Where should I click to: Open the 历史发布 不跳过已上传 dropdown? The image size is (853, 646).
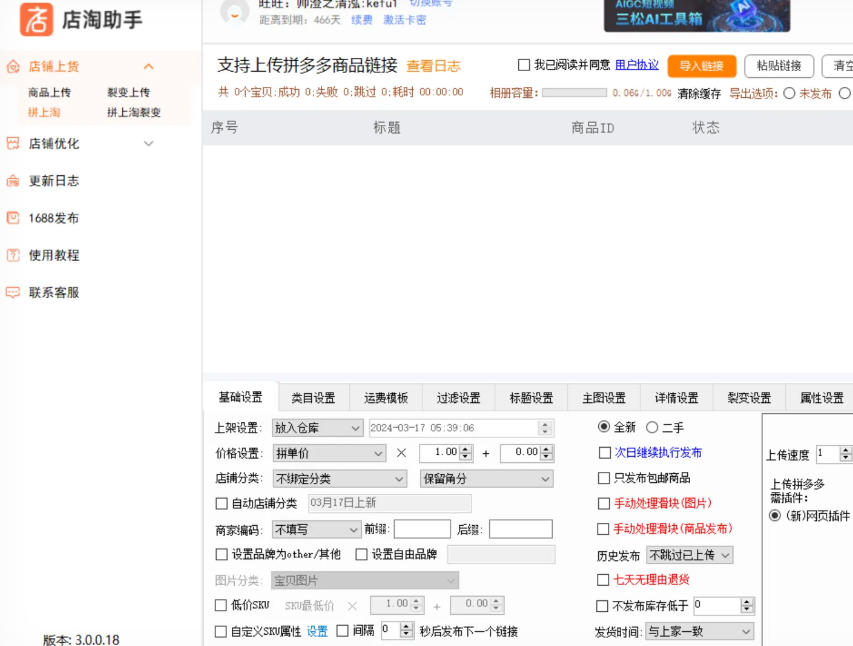pyautogui.click(x=692, y=557)
